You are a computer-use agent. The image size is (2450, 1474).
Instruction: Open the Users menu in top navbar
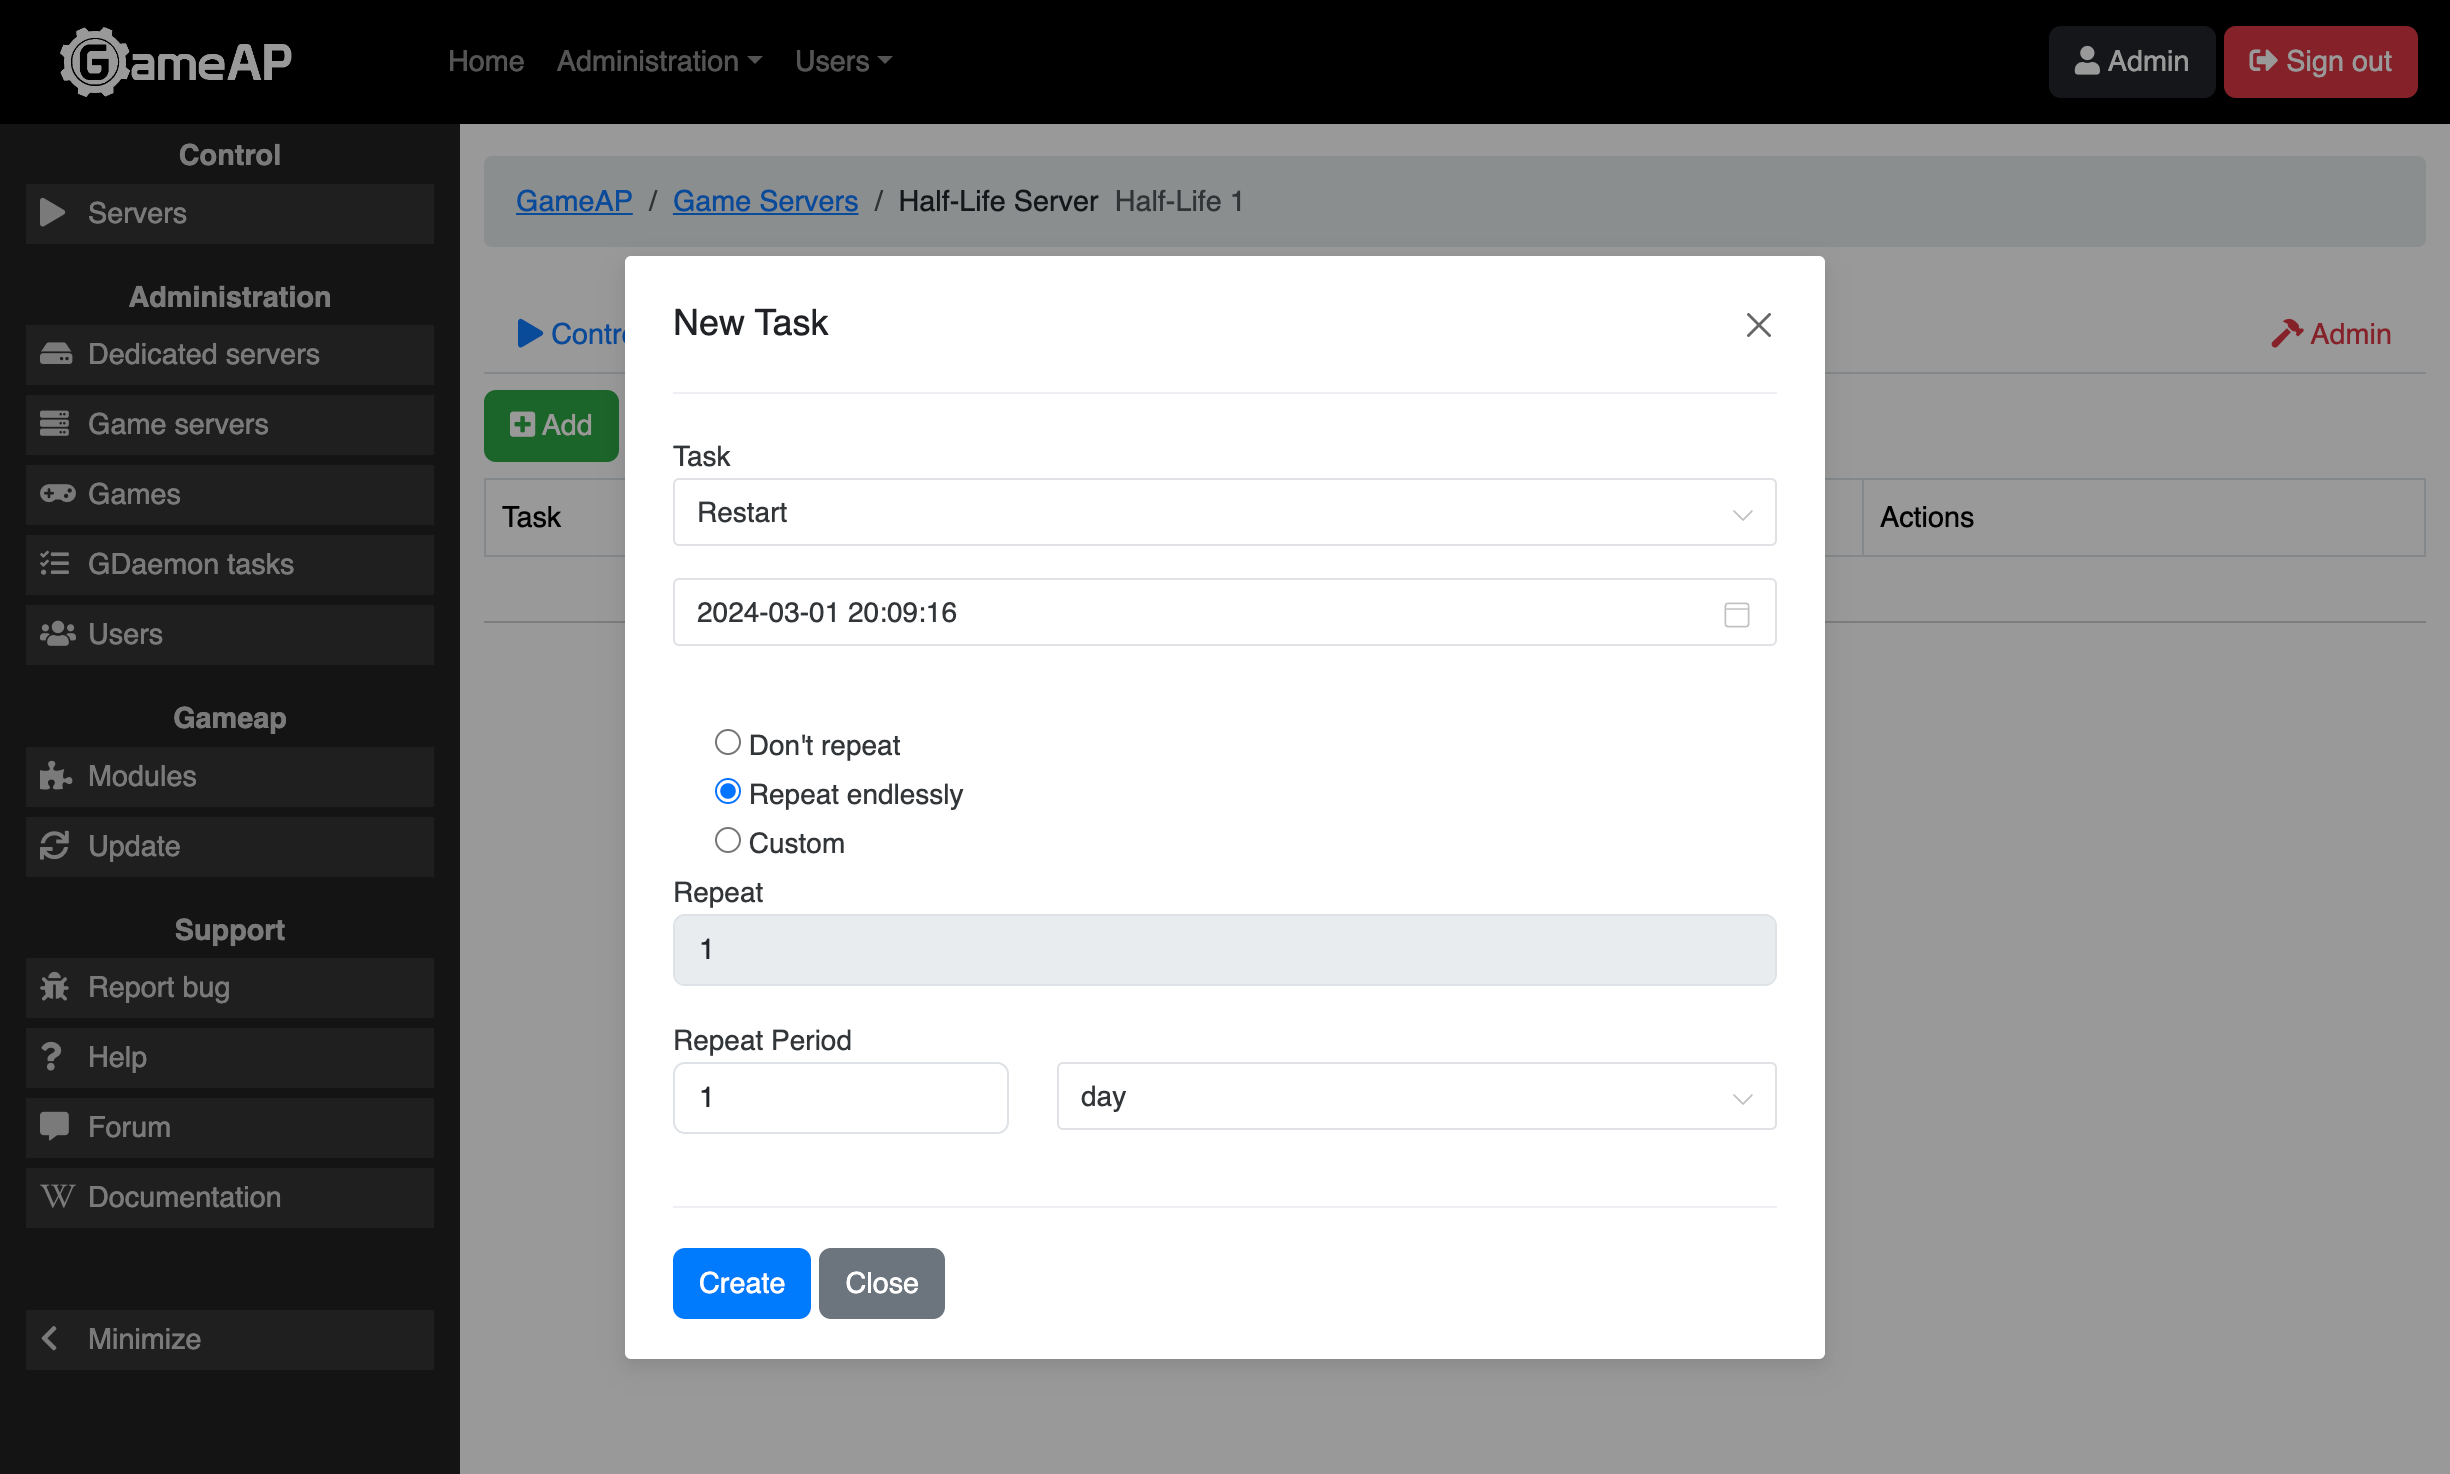(842, 61)
